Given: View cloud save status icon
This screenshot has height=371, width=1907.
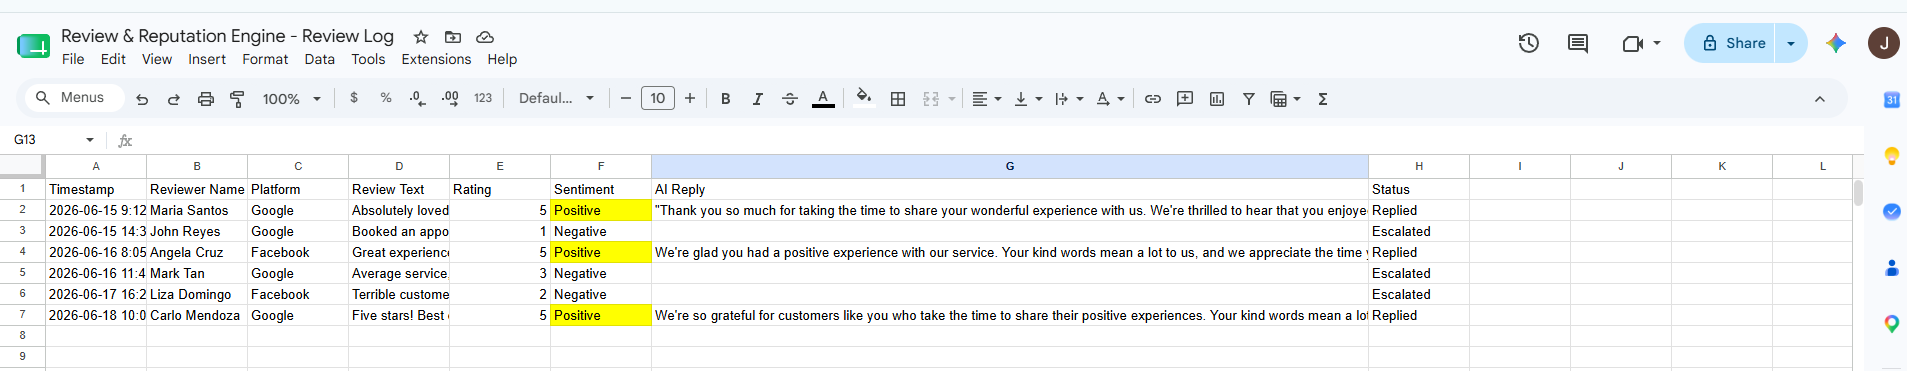Looking at the screenshot, I should coord(485,37).
